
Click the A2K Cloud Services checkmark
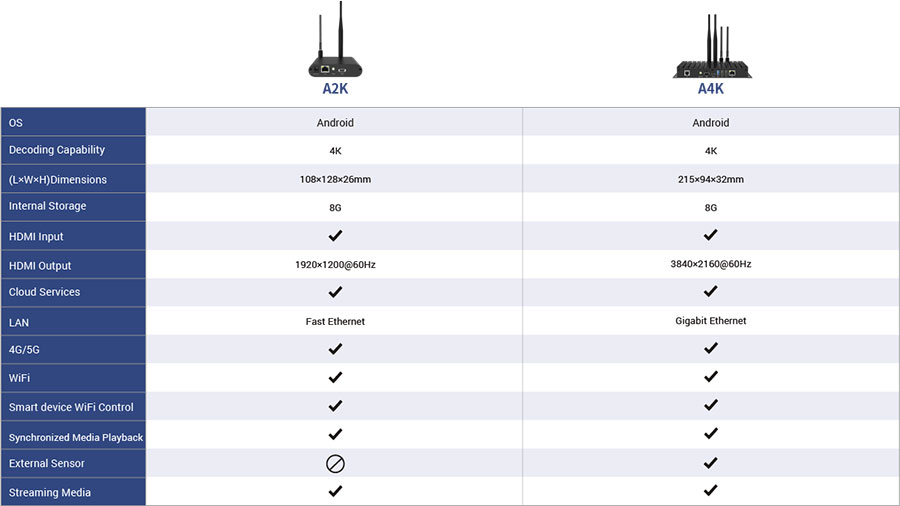tap(335, 292)
